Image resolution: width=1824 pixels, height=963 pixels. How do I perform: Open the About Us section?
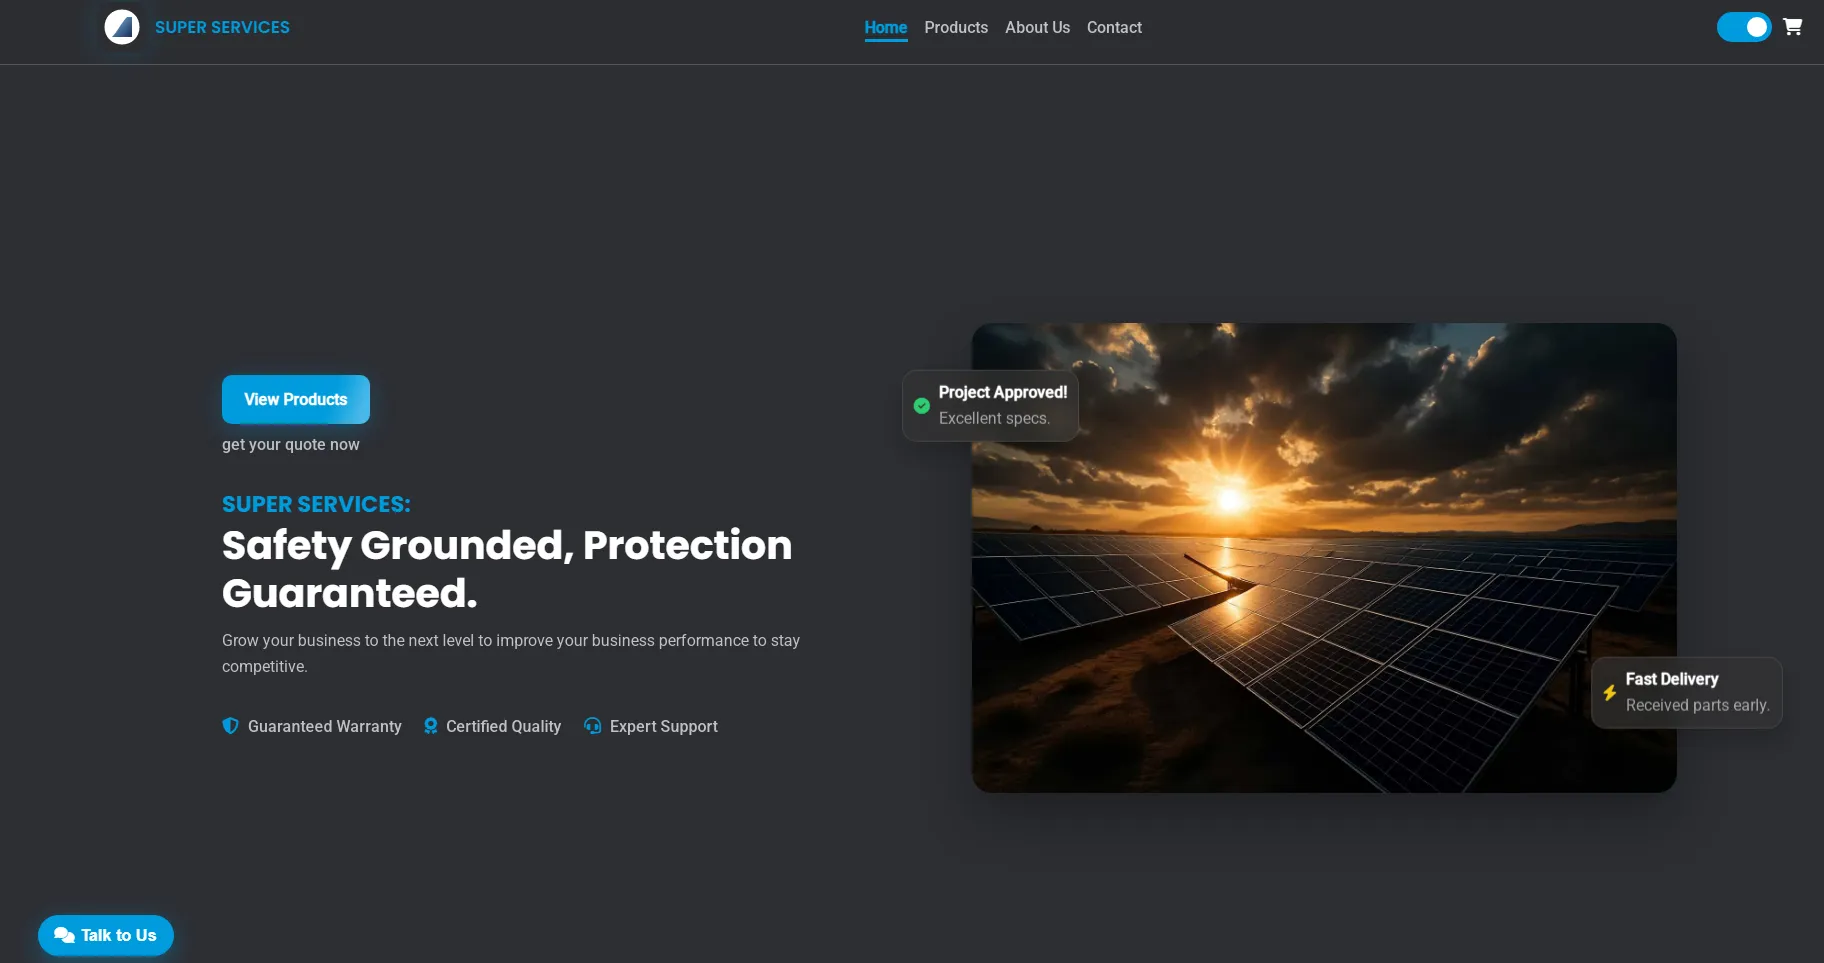click(1037, 27)
